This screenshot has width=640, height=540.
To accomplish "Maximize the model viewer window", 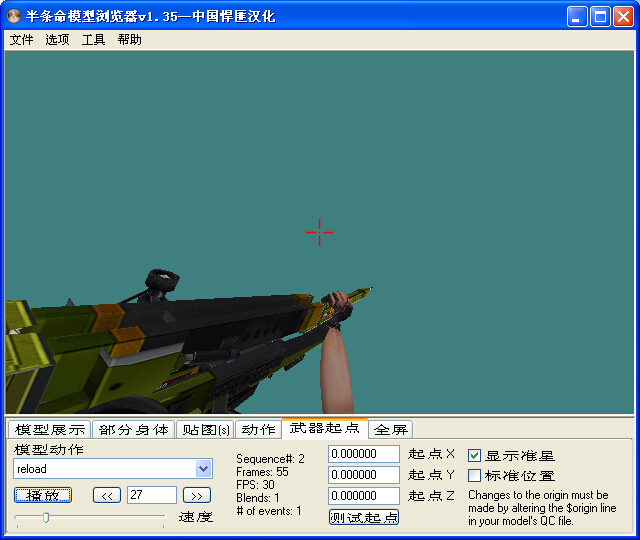I will tap(600, 17).
